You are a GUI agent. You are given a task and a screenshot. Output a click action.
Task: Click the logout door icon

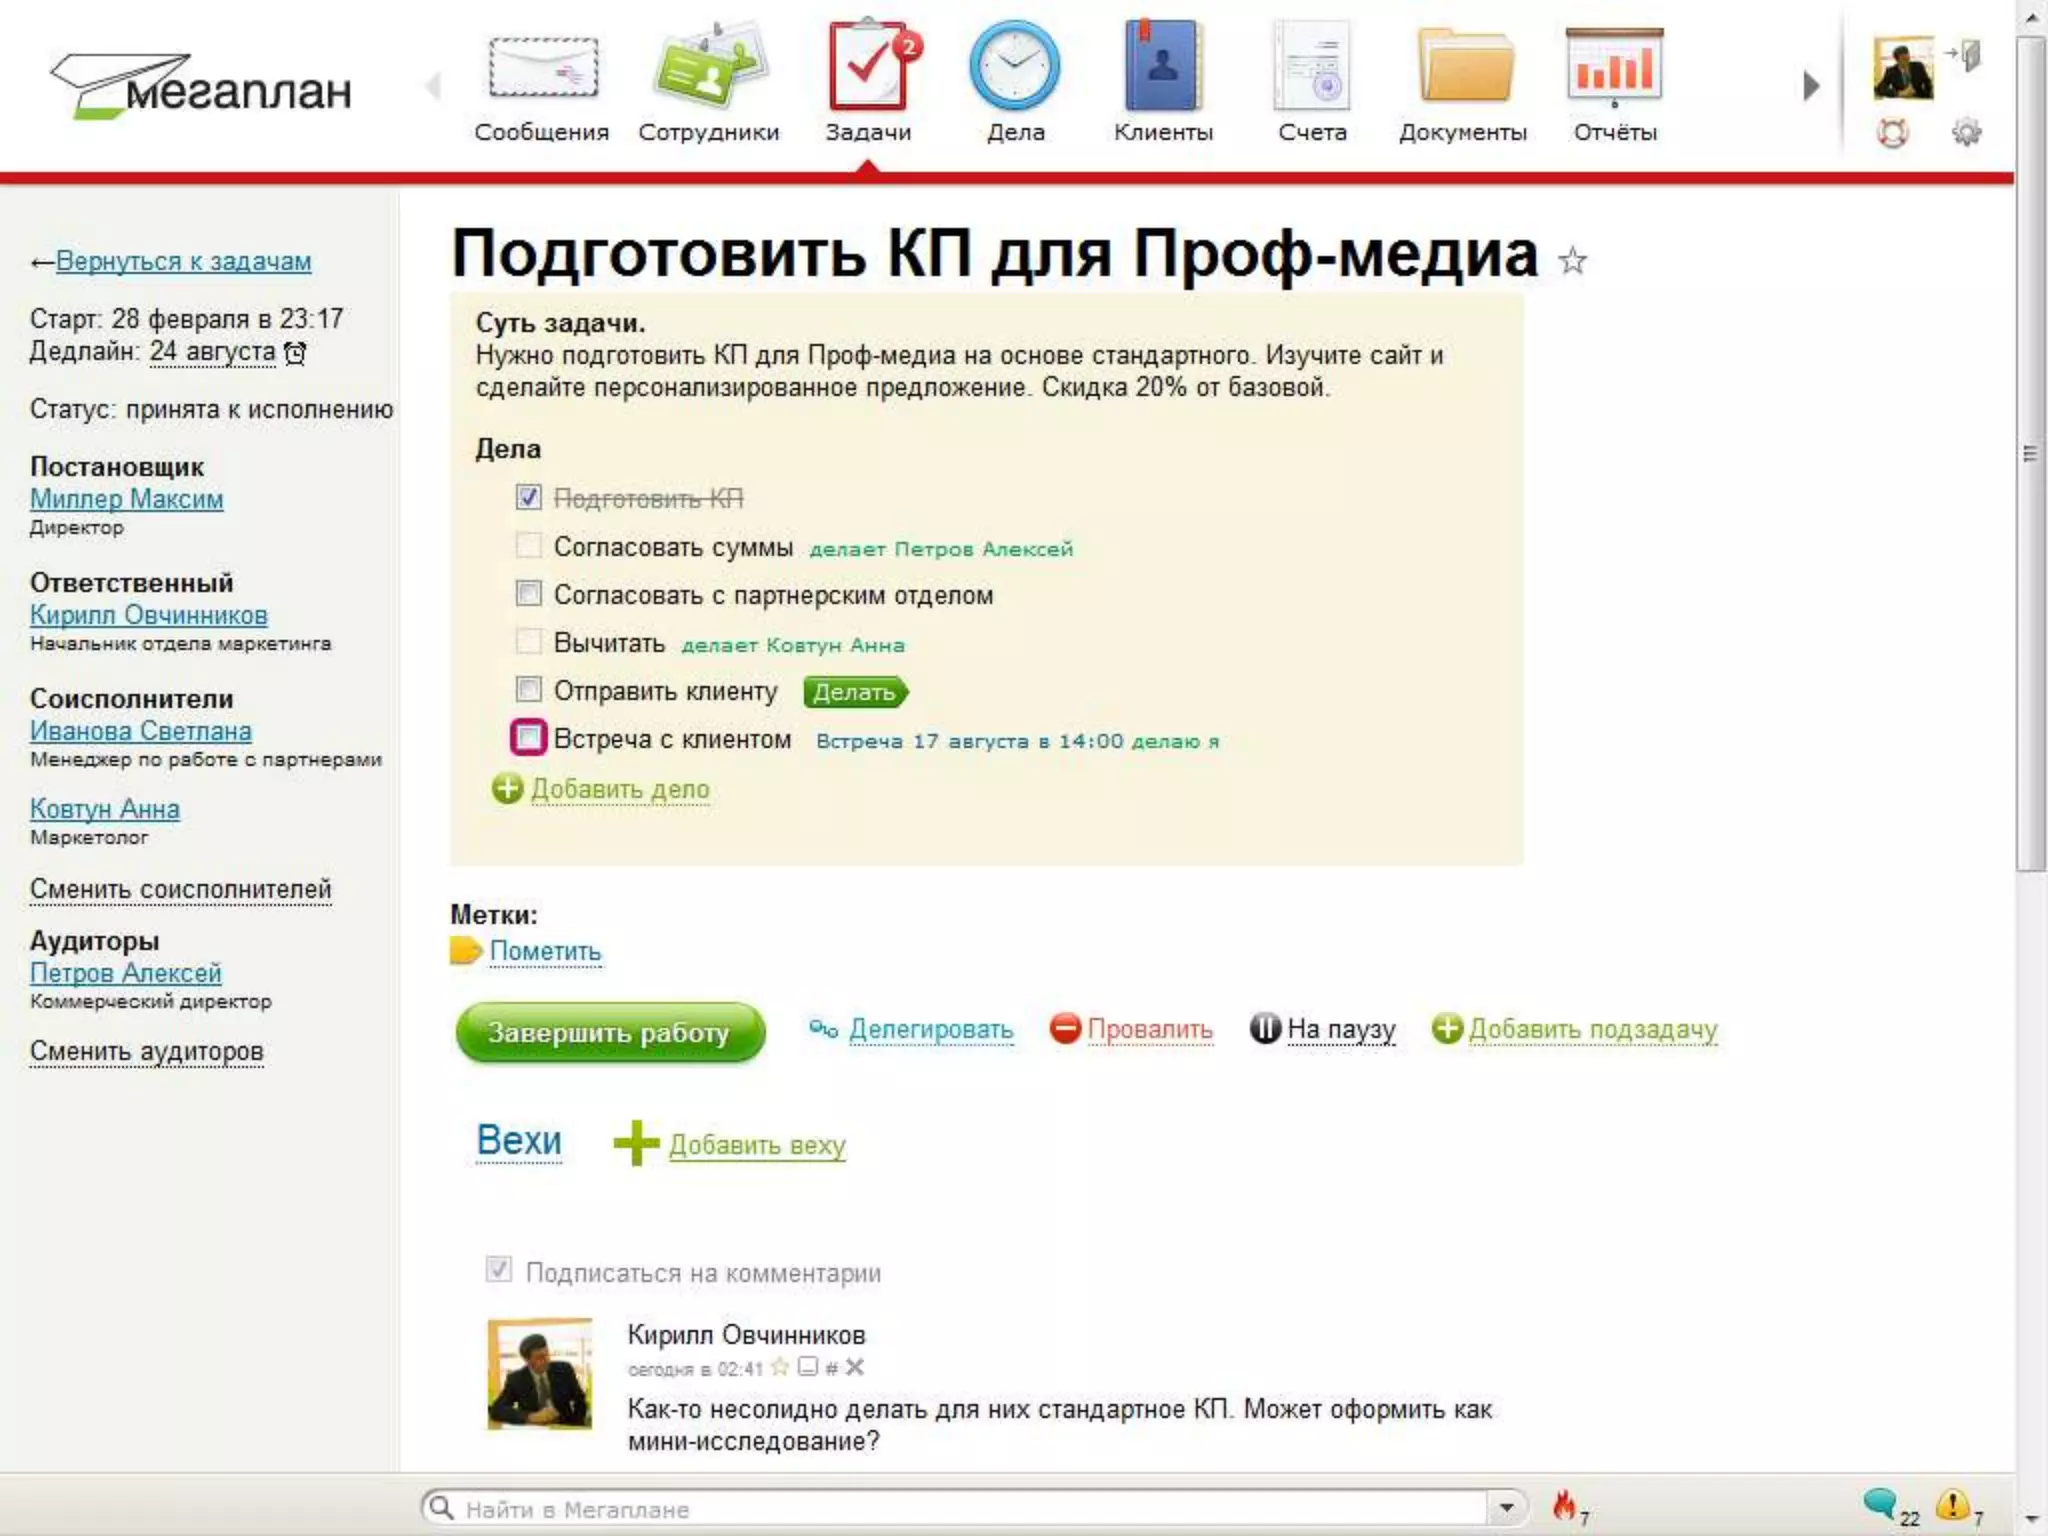(x=1964, y=54)
